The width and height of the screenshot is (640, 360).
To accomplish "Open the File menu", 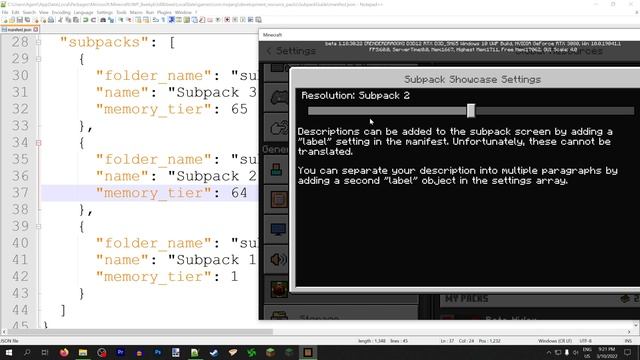I will click(x=5, y=12).
